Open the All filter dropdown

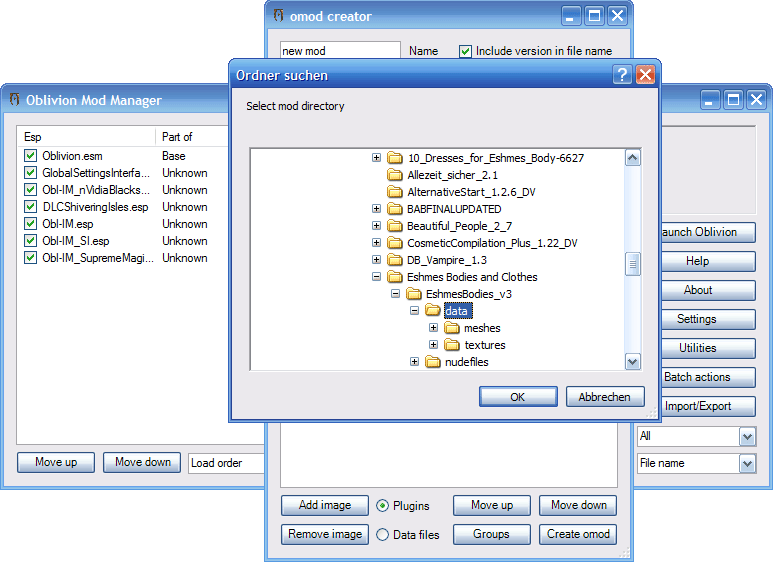pyautogui.click(x=747, y=437)
